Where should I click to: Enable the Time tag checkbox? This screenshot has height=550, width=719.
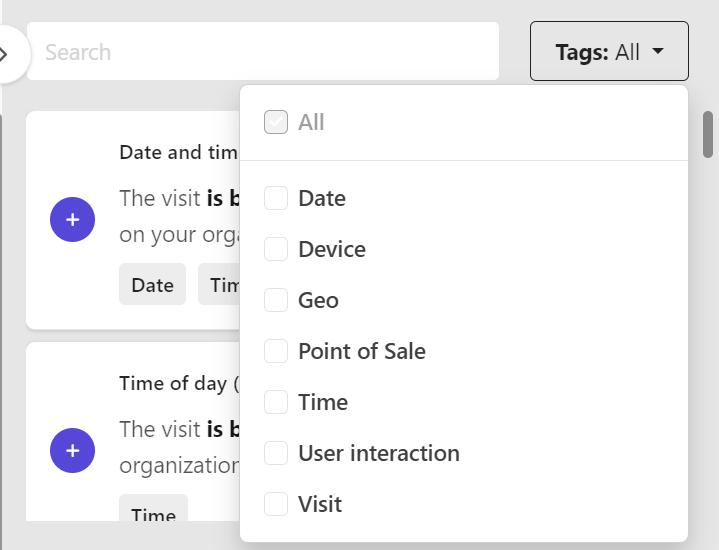pyautogui.click(x=276, y=402)
